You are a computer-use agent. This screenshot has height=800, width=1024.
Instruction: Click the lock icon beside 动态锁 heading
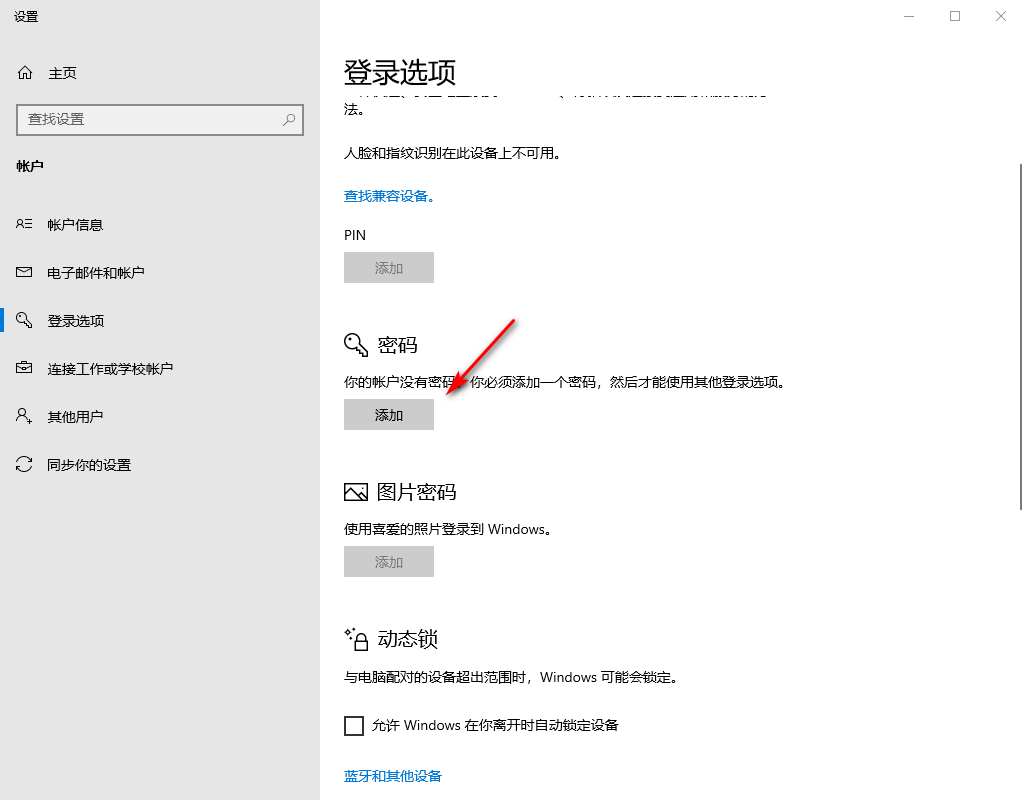click(356, 638)
